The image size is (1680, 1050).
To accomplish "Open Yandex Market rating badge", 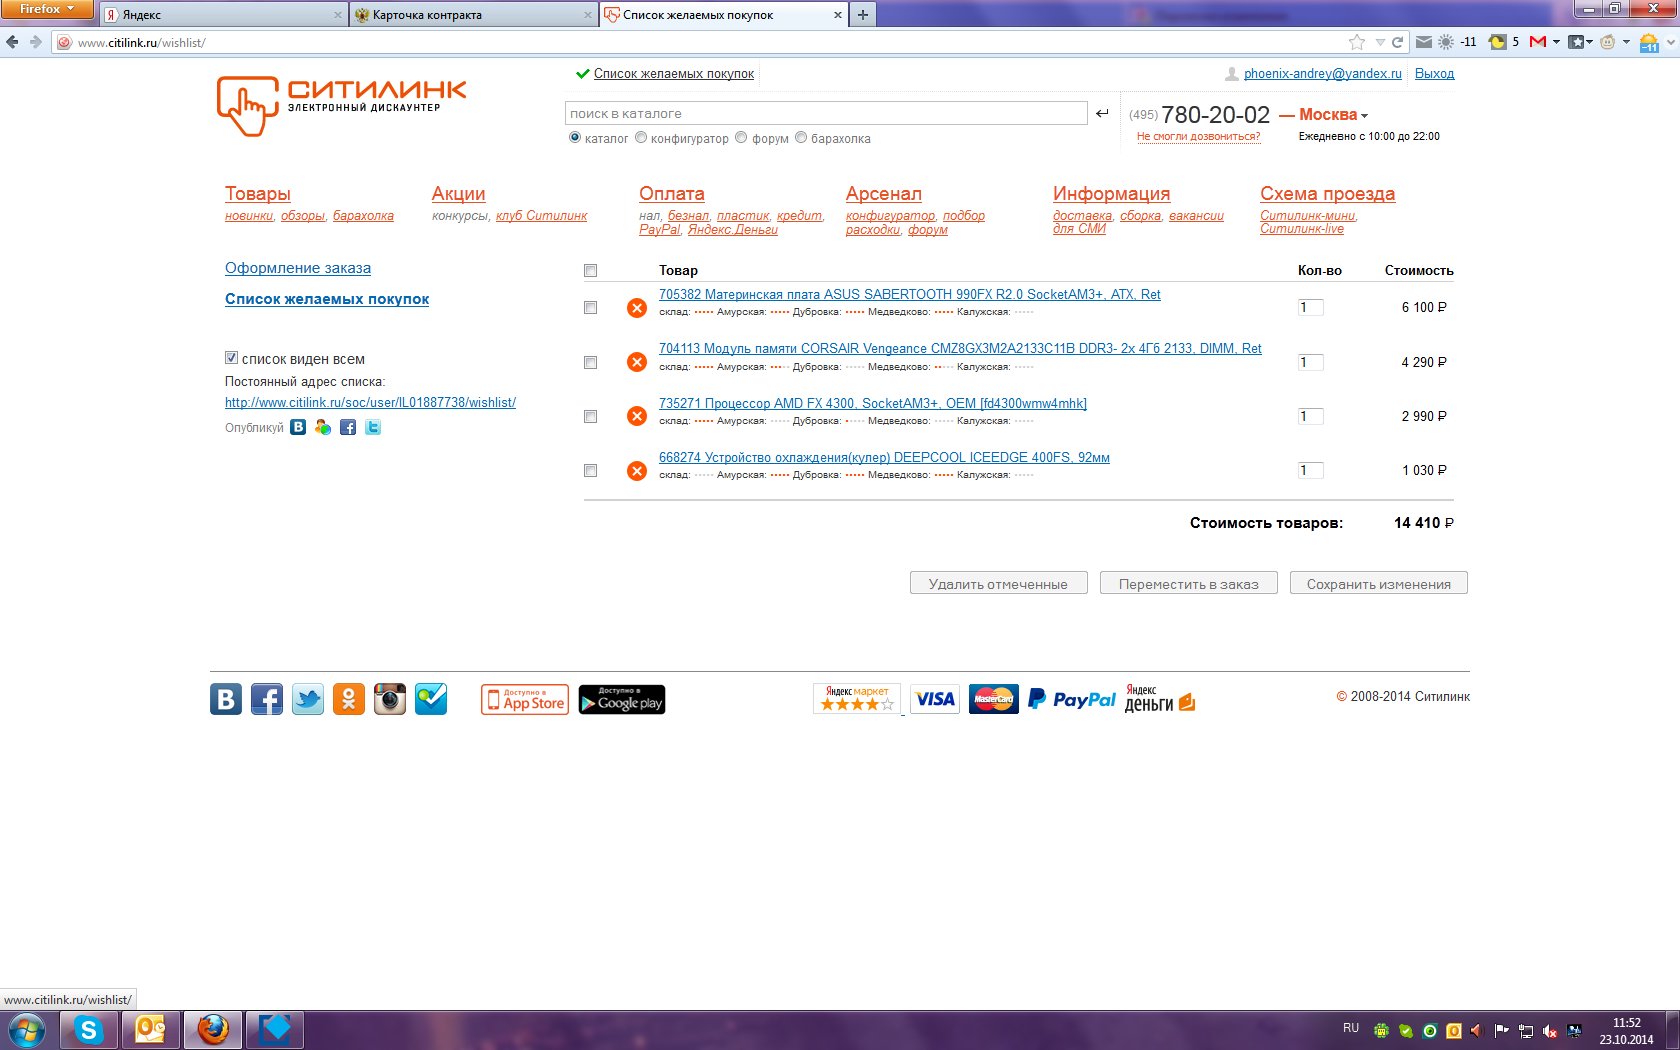I will [857, 699].
